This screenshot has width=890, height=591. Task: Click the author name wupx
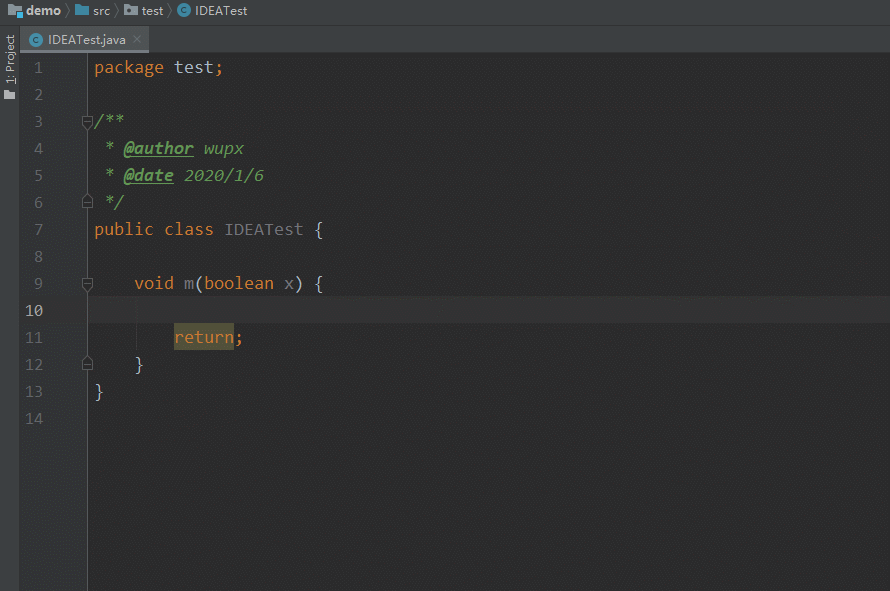point(224,149)
